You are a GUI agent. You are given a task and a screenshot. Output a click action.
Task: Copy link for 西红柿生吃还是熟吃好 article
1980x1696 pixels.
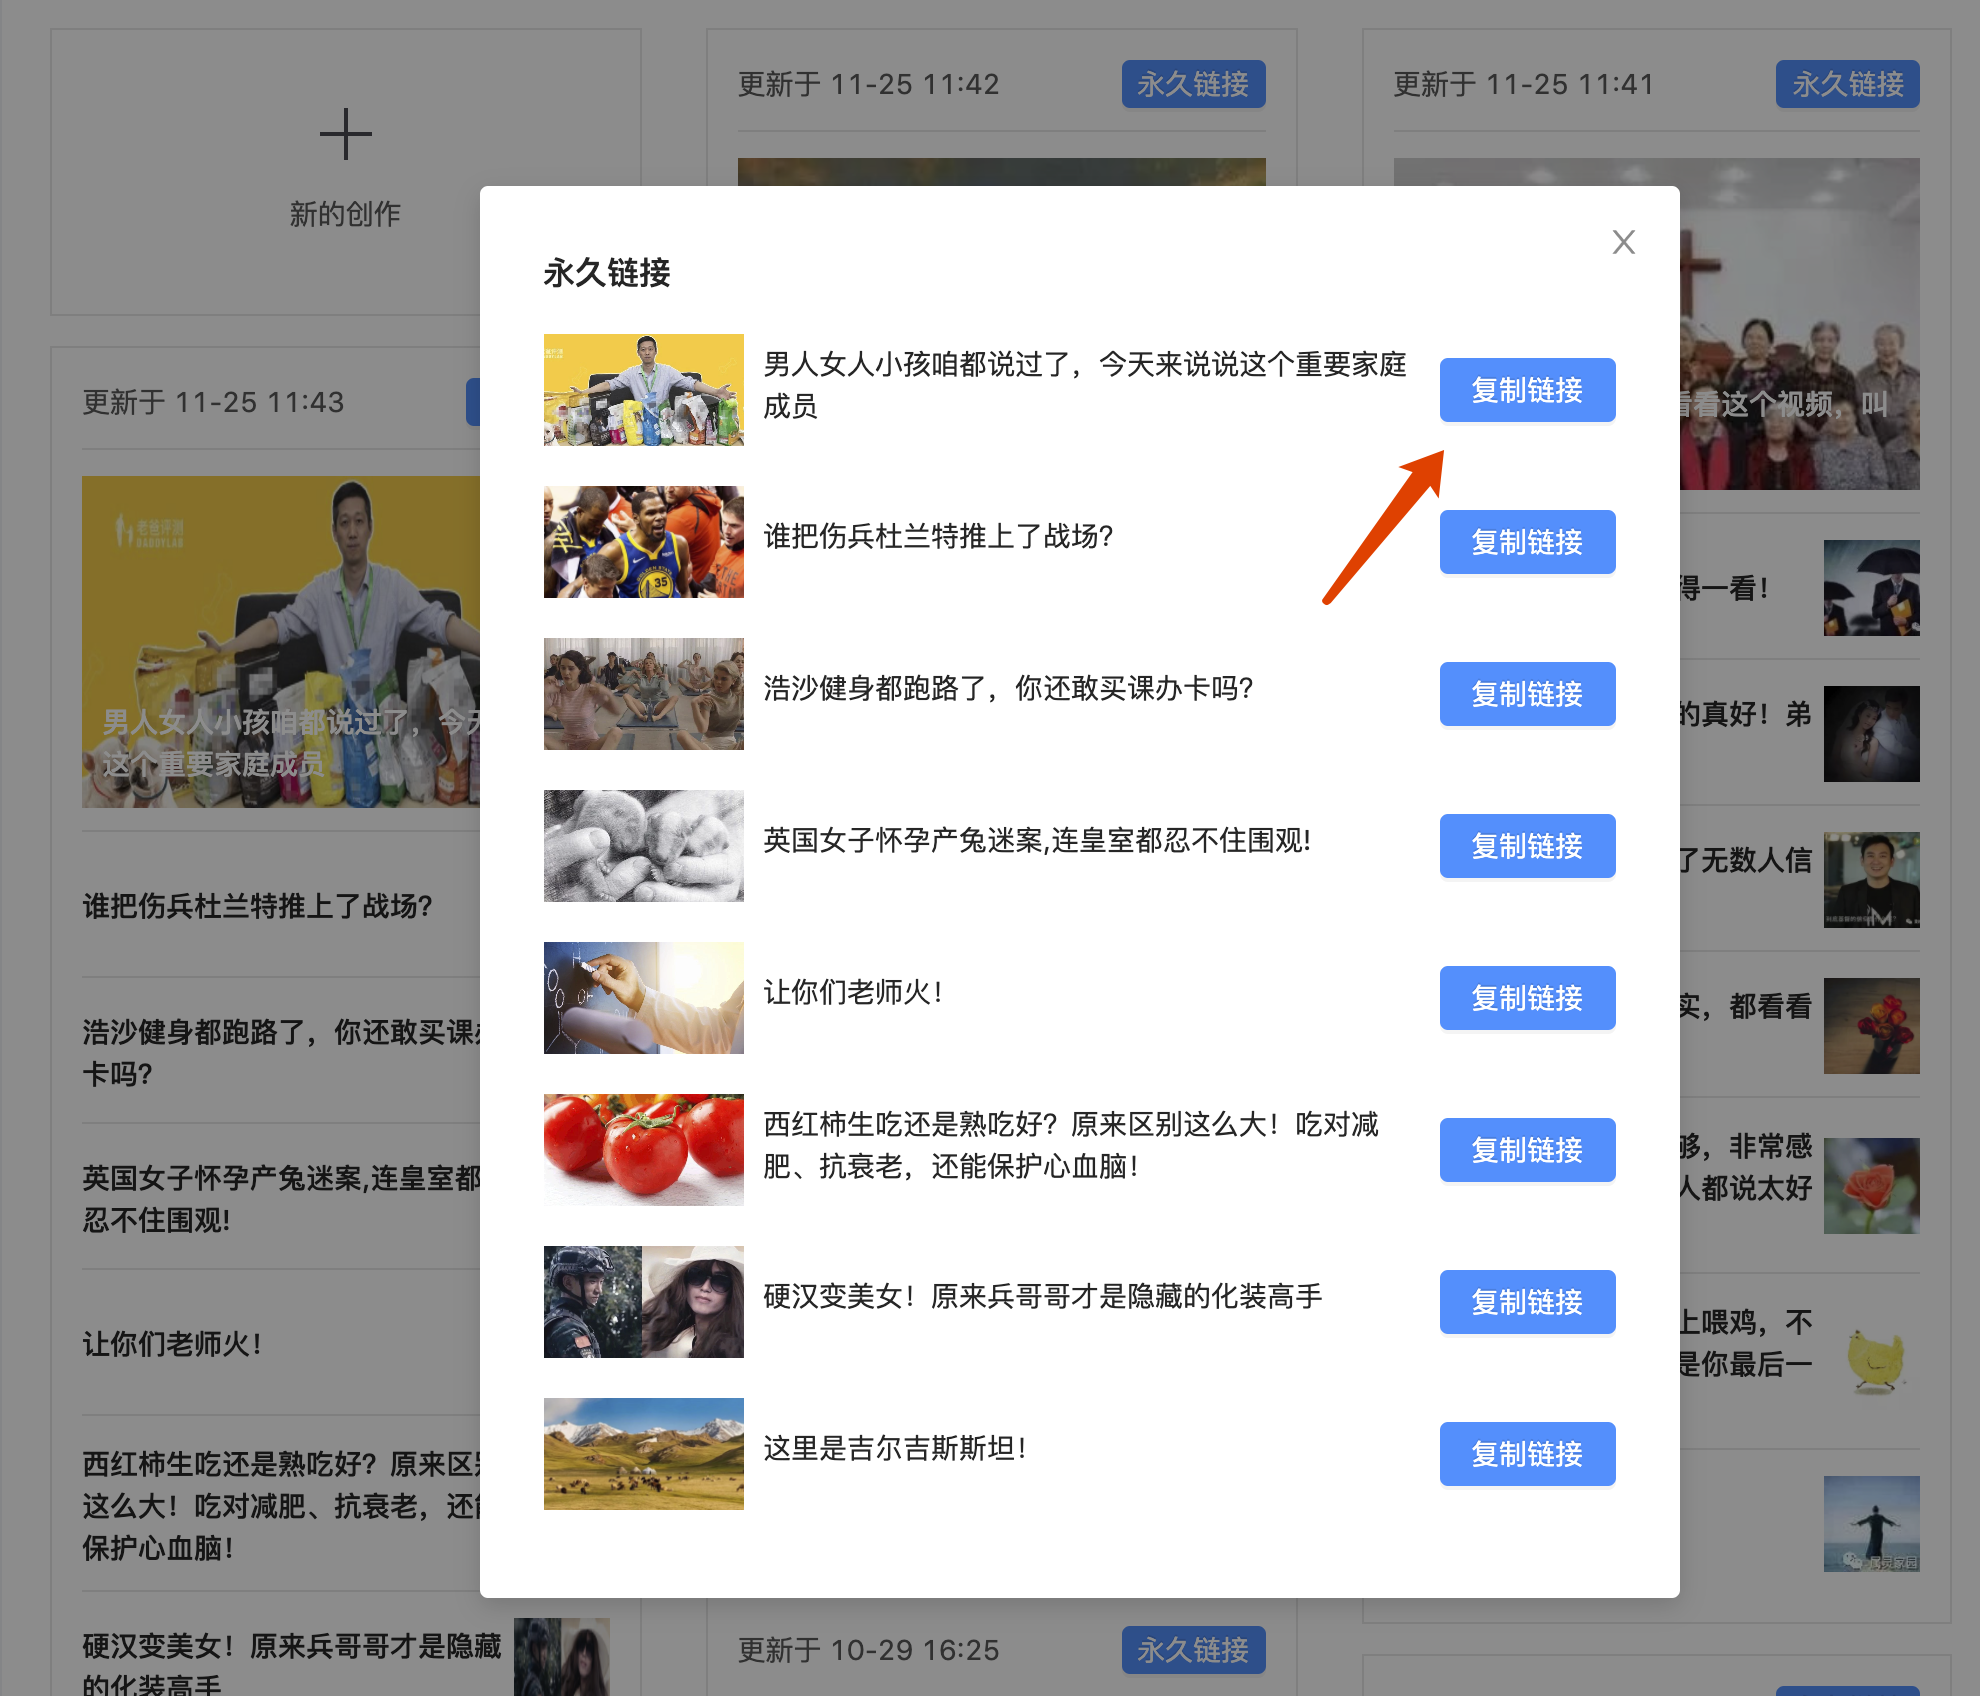(x=1527, y=1150)
